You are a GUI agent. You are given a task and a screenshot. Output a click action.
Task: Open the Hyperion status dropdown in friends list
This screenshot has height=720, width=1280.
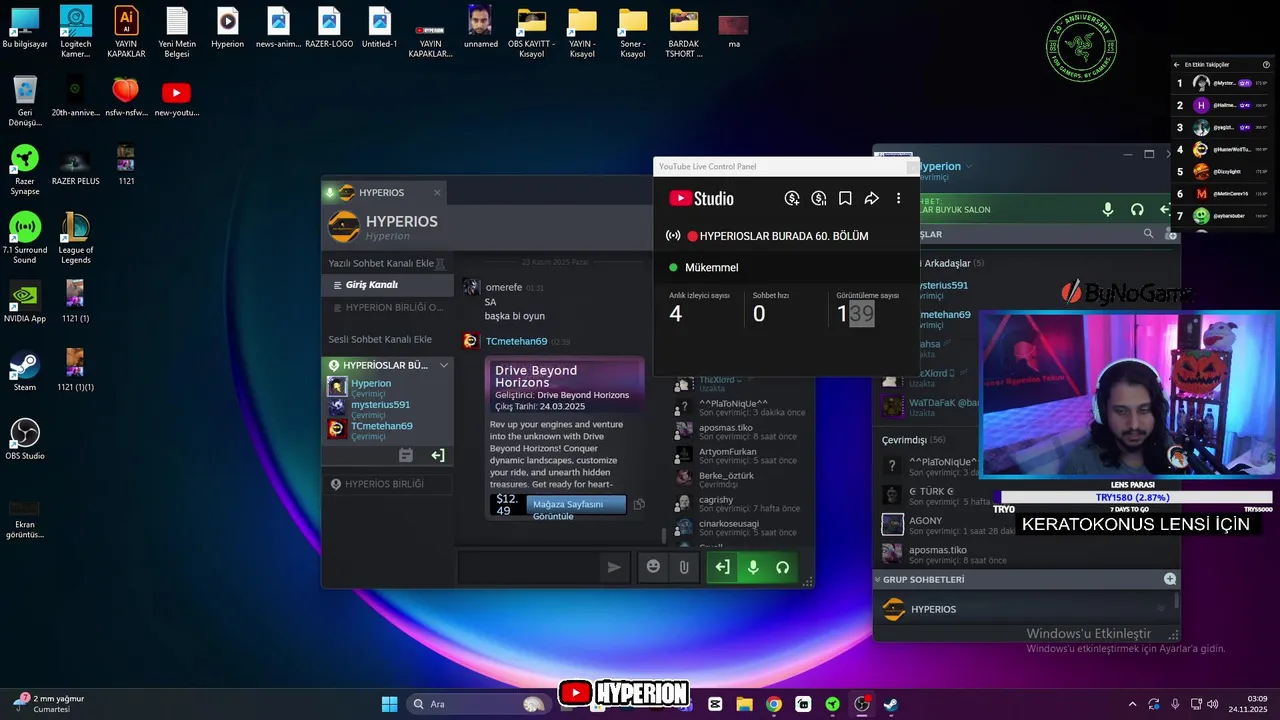[969, 166]
